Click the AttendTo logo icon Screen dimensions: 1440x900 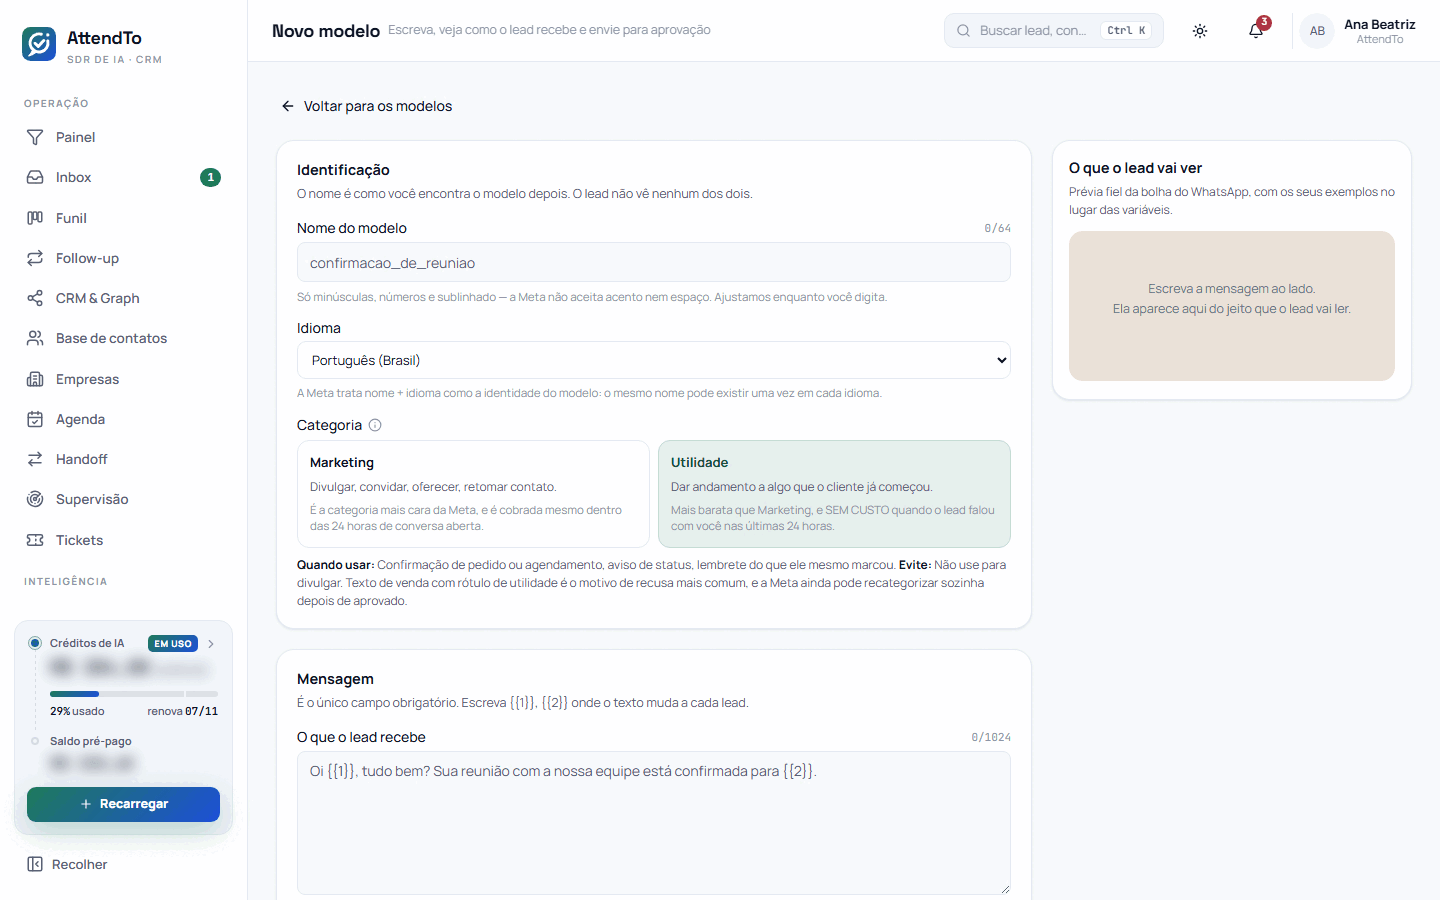tap(39, 44)
